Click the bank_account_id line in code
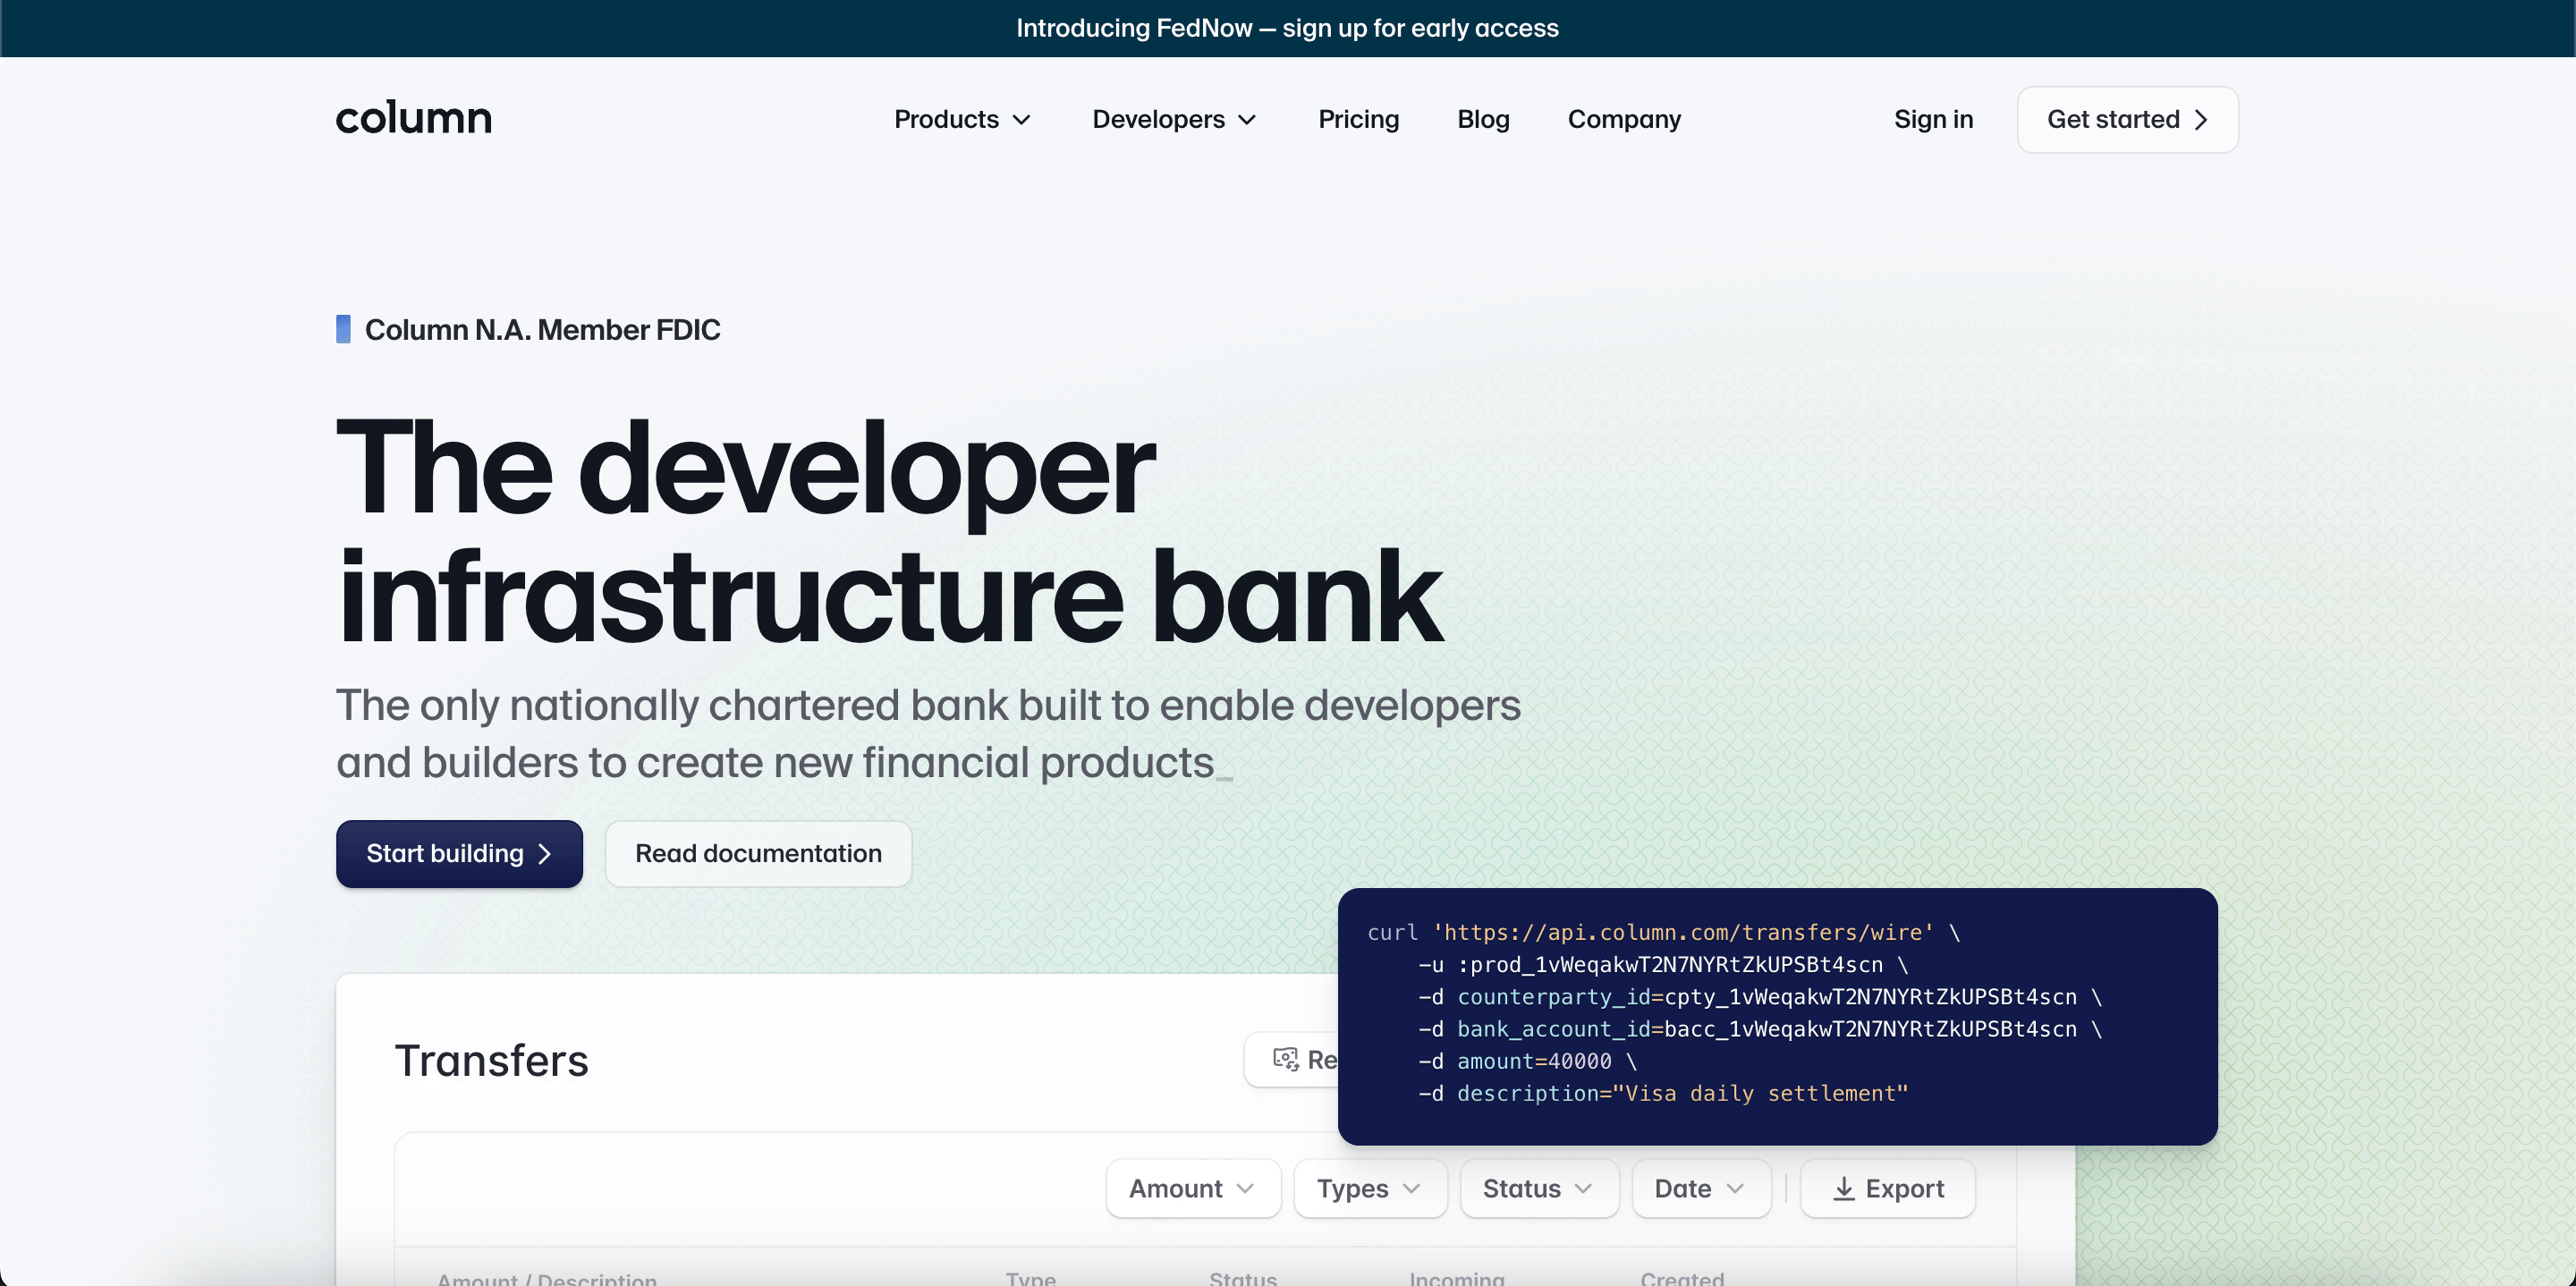 tap(1760, 1029)
